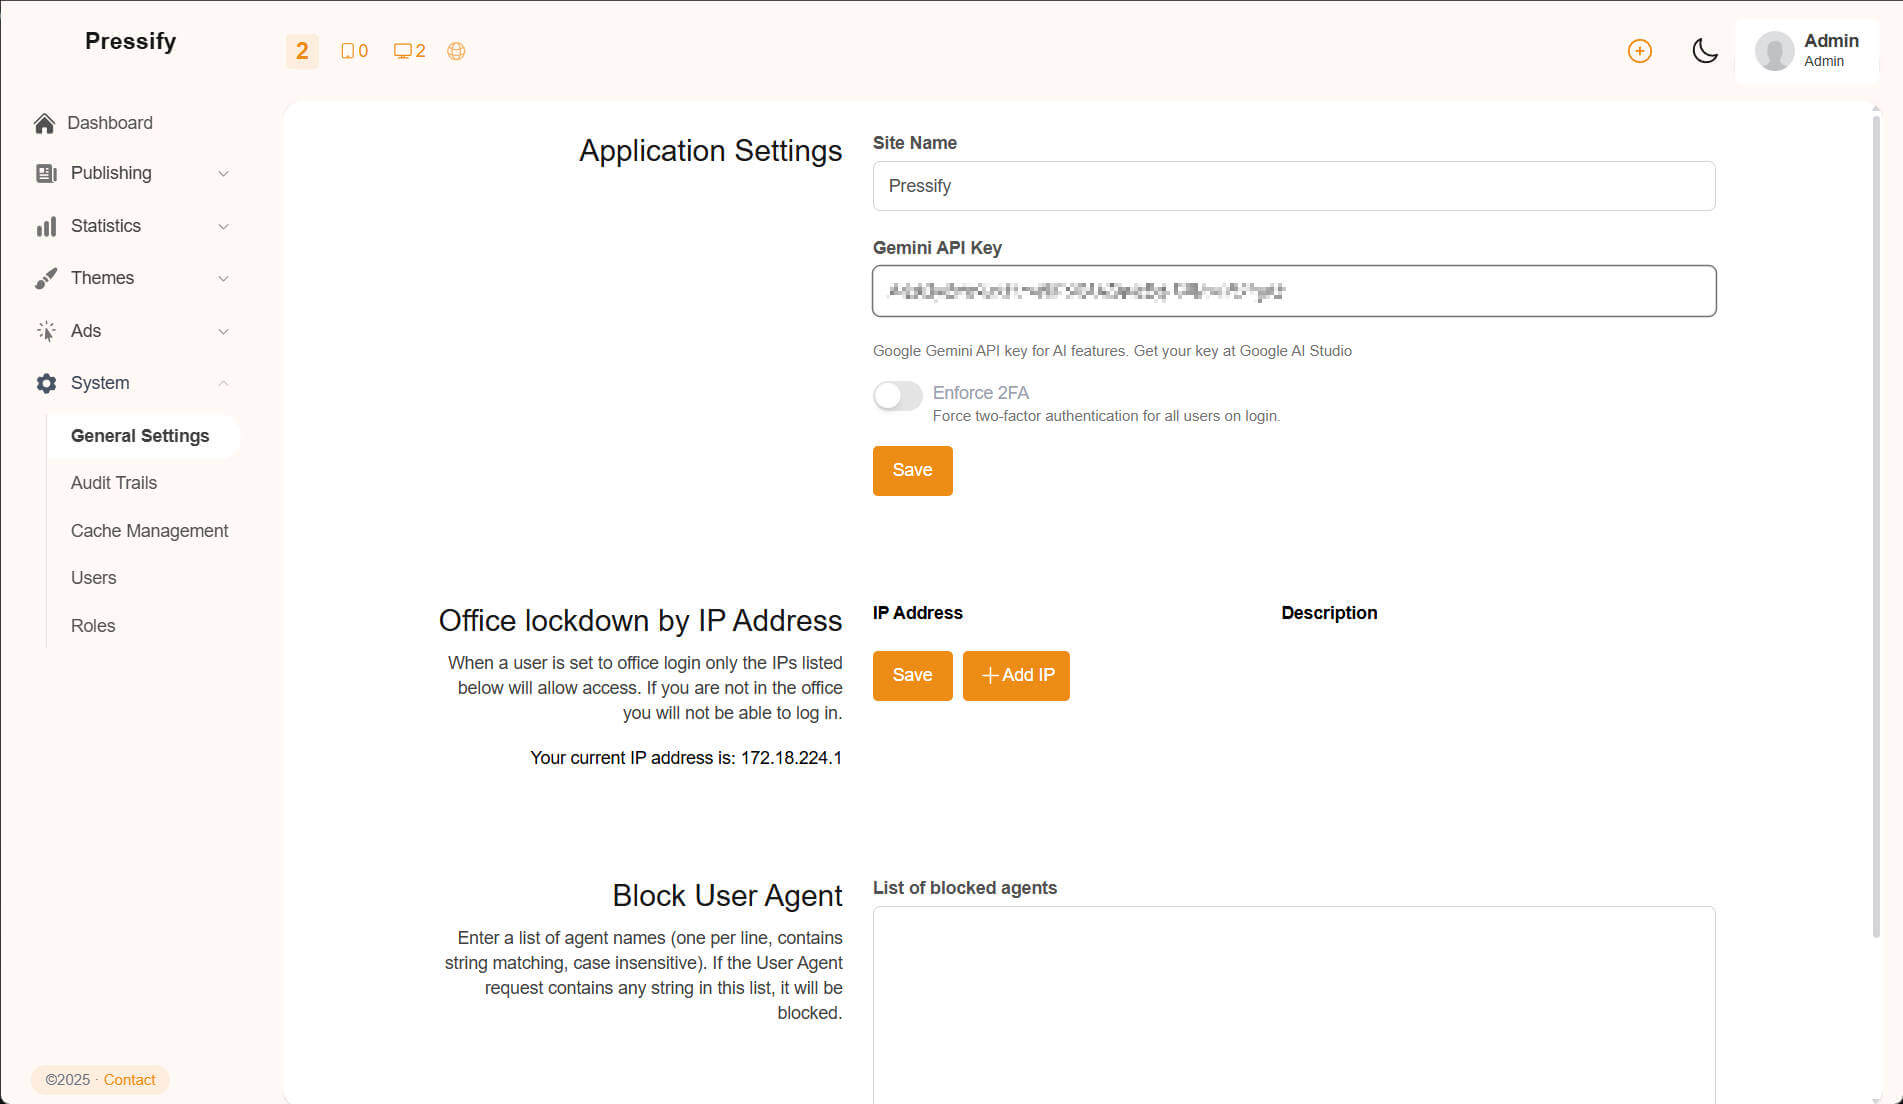The image size is (1903, 1104).
Task: Click the globe icon in top bar
Action: [456, 51]
